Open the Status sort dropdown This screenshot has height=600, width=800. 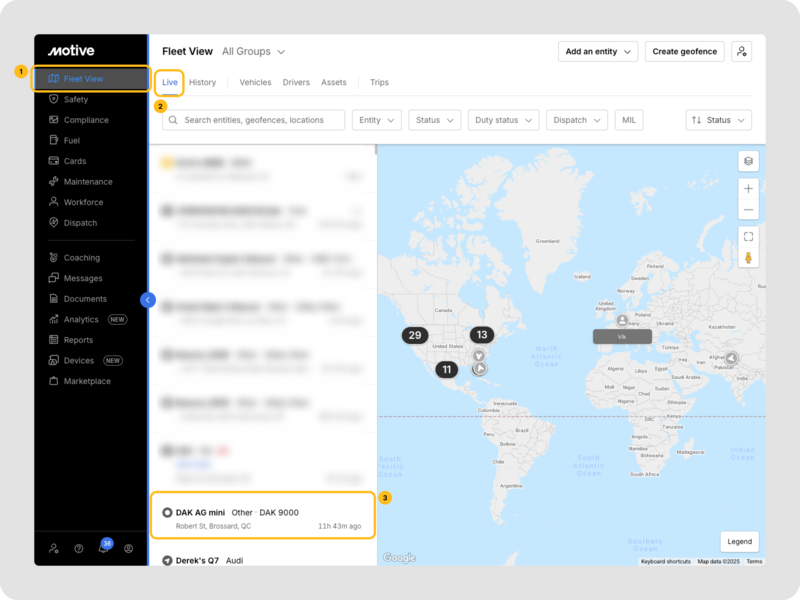tap(718, 120)
